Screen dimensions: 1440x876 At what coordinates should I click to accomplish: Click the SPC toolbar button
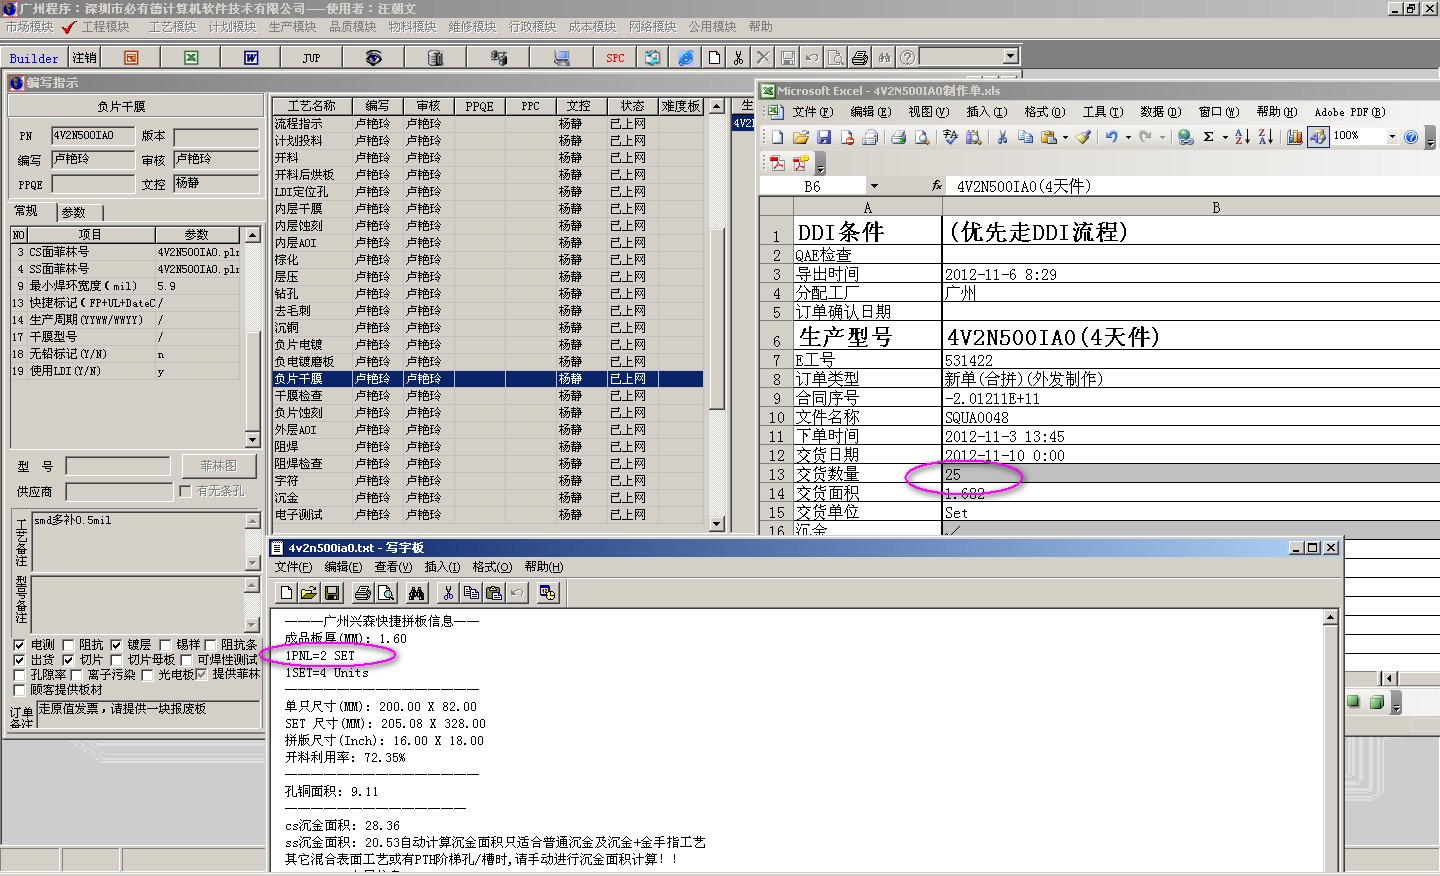615,58
